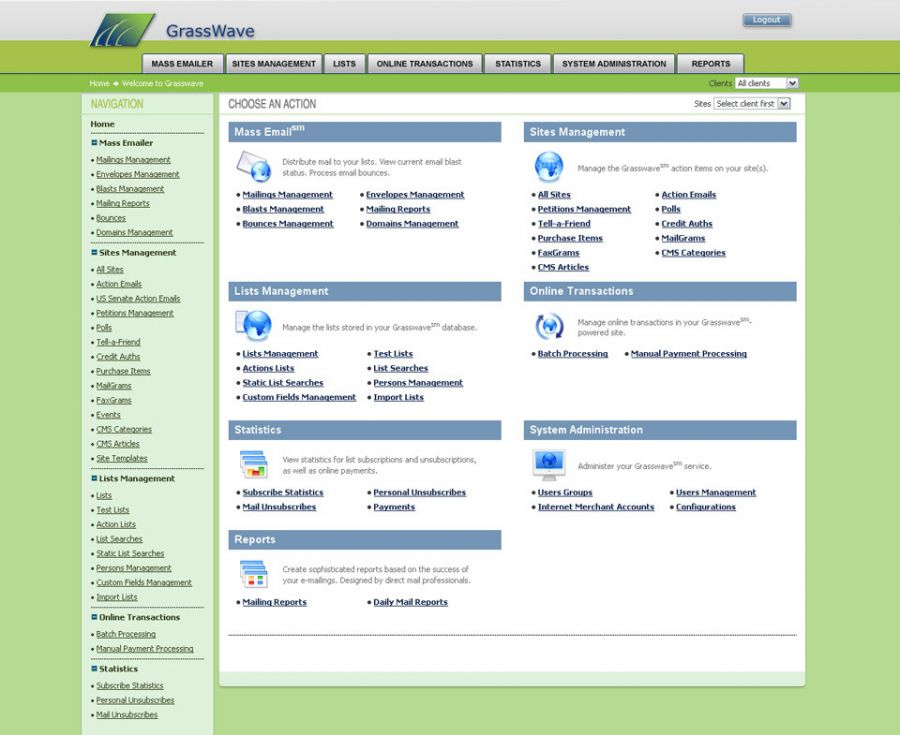Click the Home breadcrumb link
Image resolution: width=900 pixels, height=735 pixels.
[x=99, y=83]
